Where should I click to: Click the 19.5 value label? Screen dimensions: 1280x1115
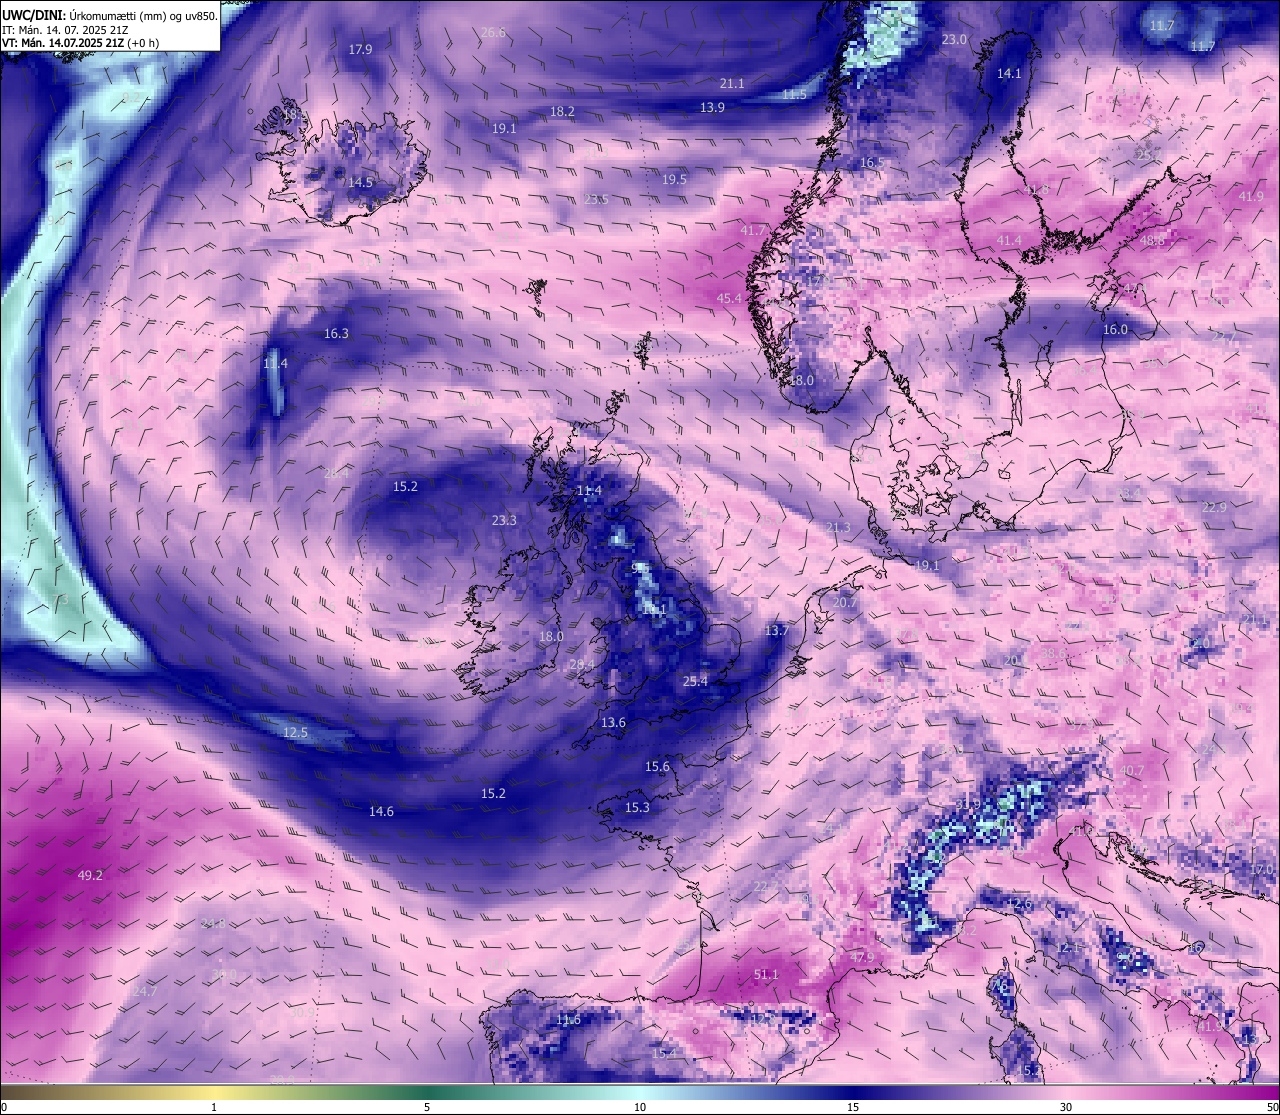click(x=674, y=179)
